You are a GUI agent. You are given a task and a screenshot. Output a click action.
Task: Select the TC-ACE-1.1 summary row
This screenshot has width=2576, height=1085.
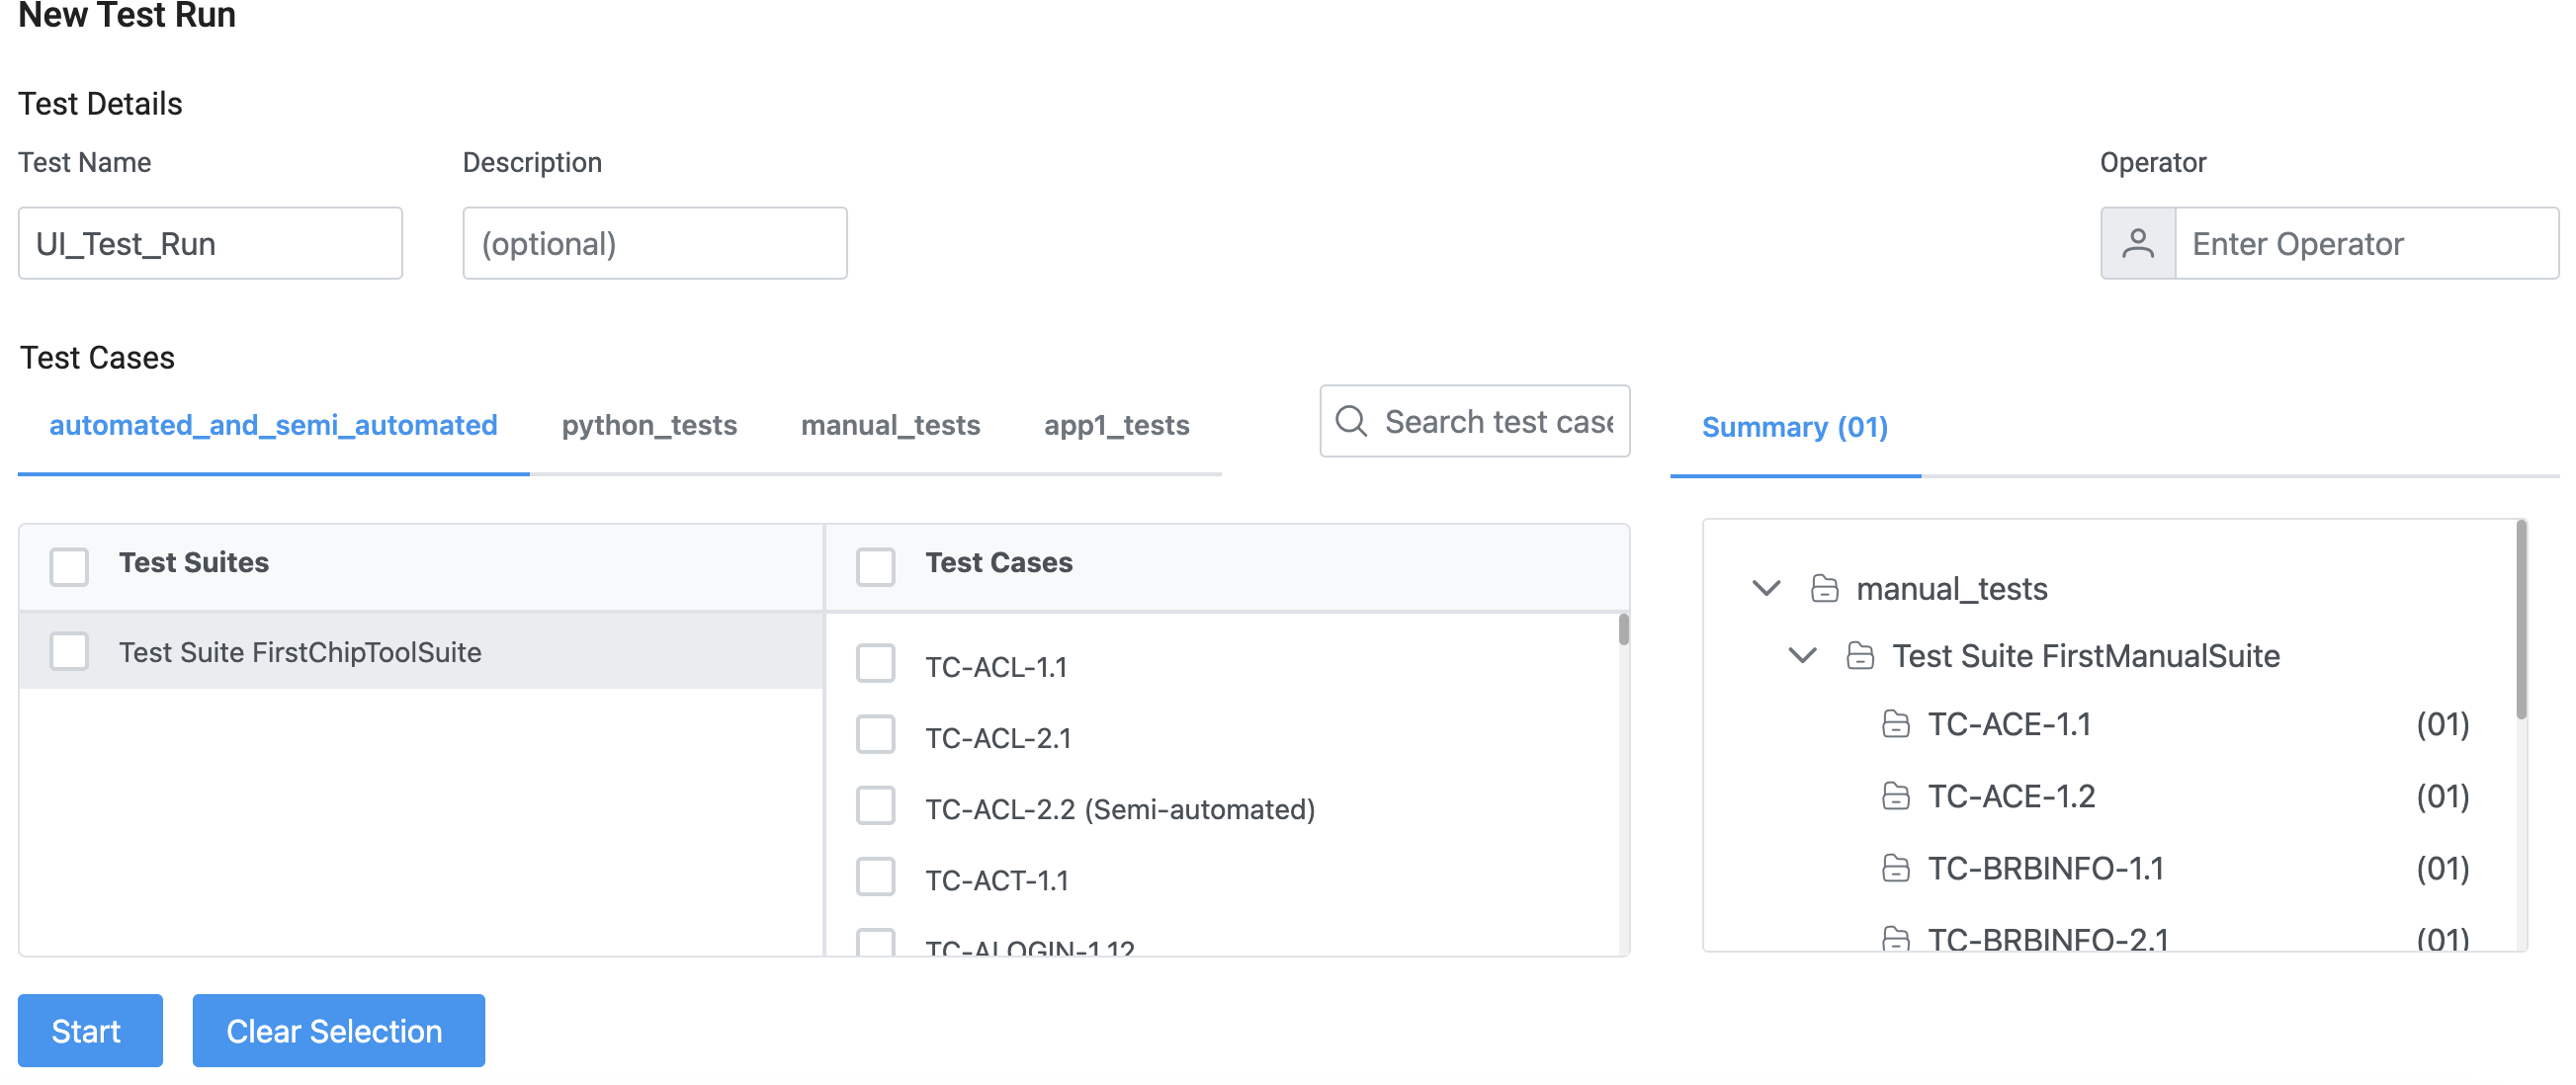[x=2175, y=723]
